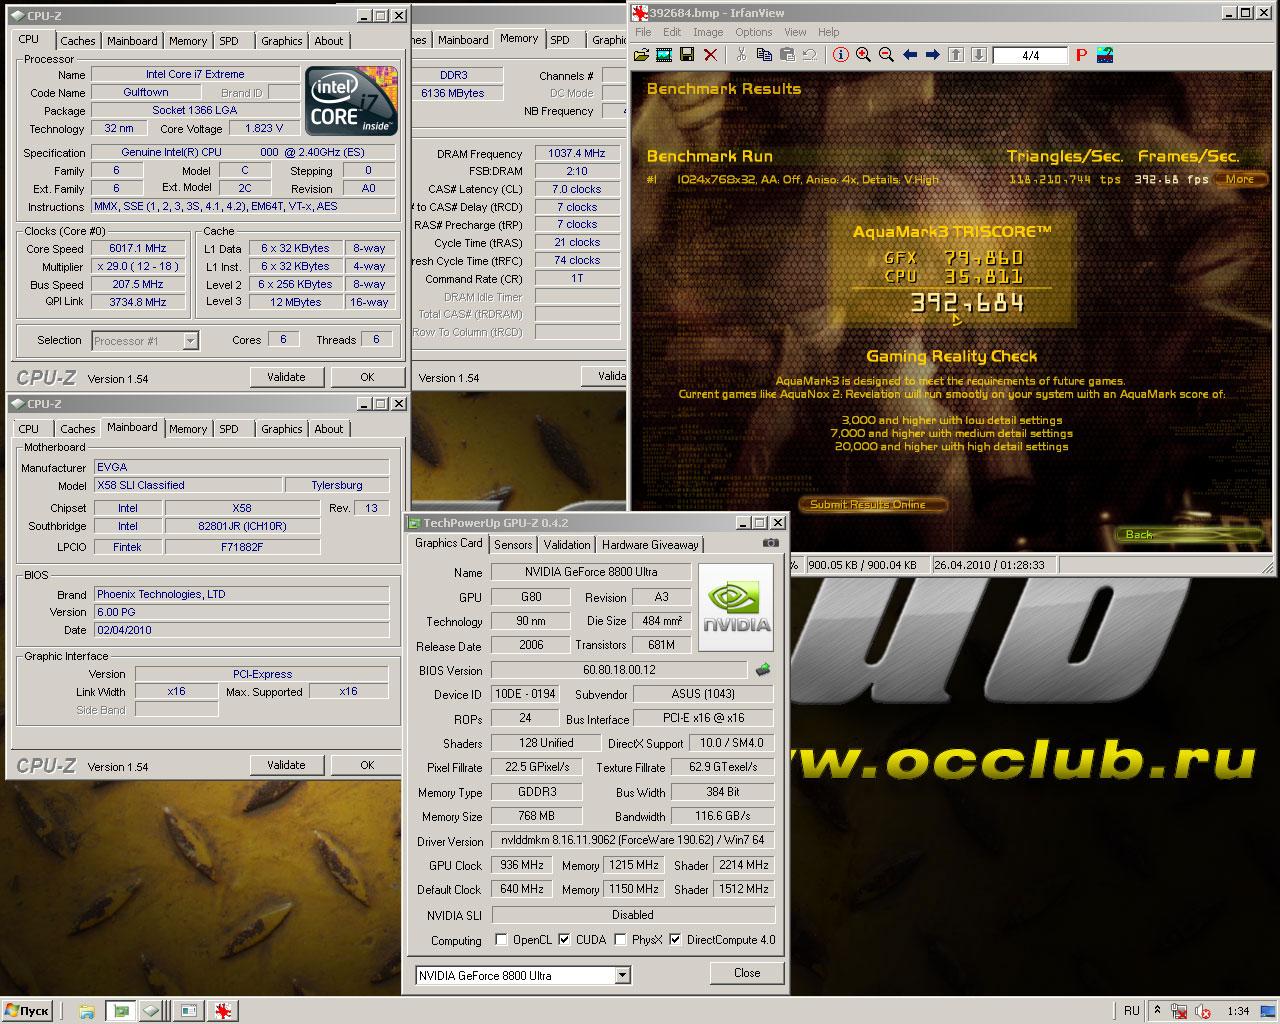The image size is (1280, 1024).
Task: Click Validate button in top CPU-Z window
Action: [286, 377]
